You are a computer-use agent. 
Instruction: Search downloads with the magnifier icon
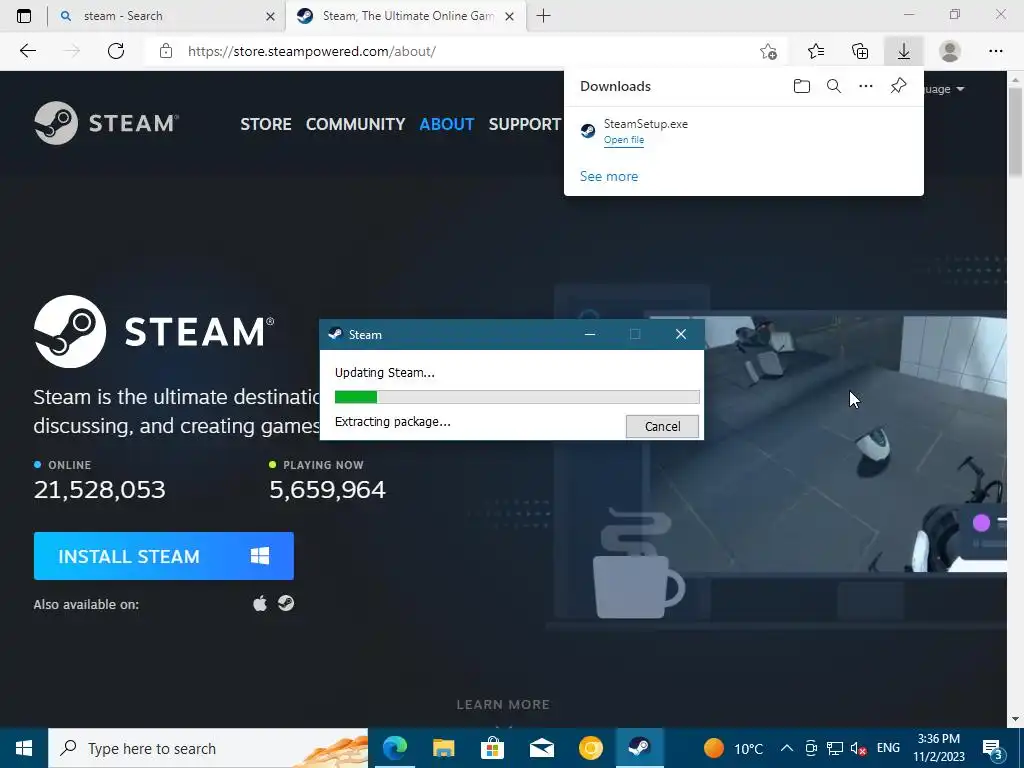(x=834, y=86)
